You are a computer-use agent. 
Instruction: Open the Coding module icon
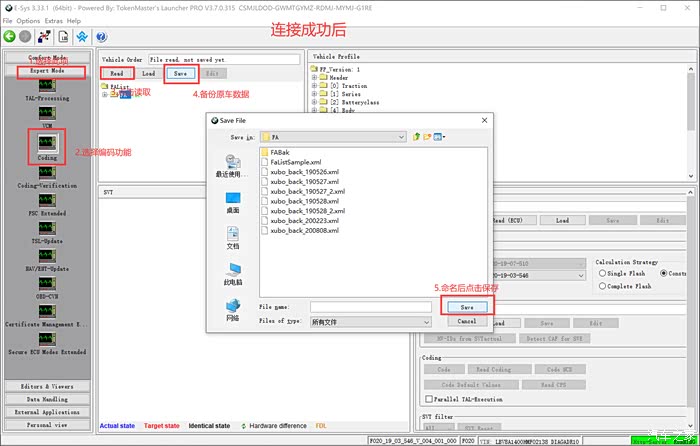click(x=47, y=145)
